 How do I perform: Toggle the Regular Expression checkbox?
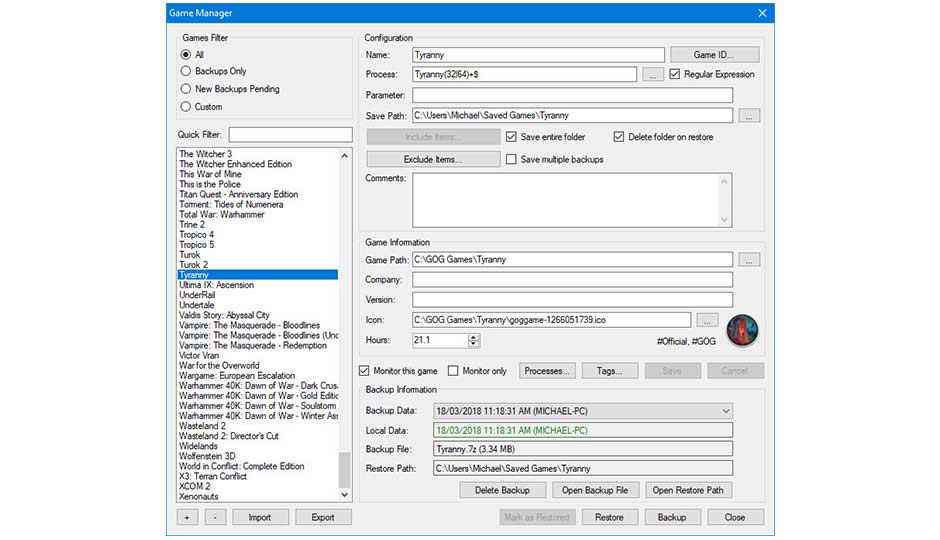tap(675, 74)
